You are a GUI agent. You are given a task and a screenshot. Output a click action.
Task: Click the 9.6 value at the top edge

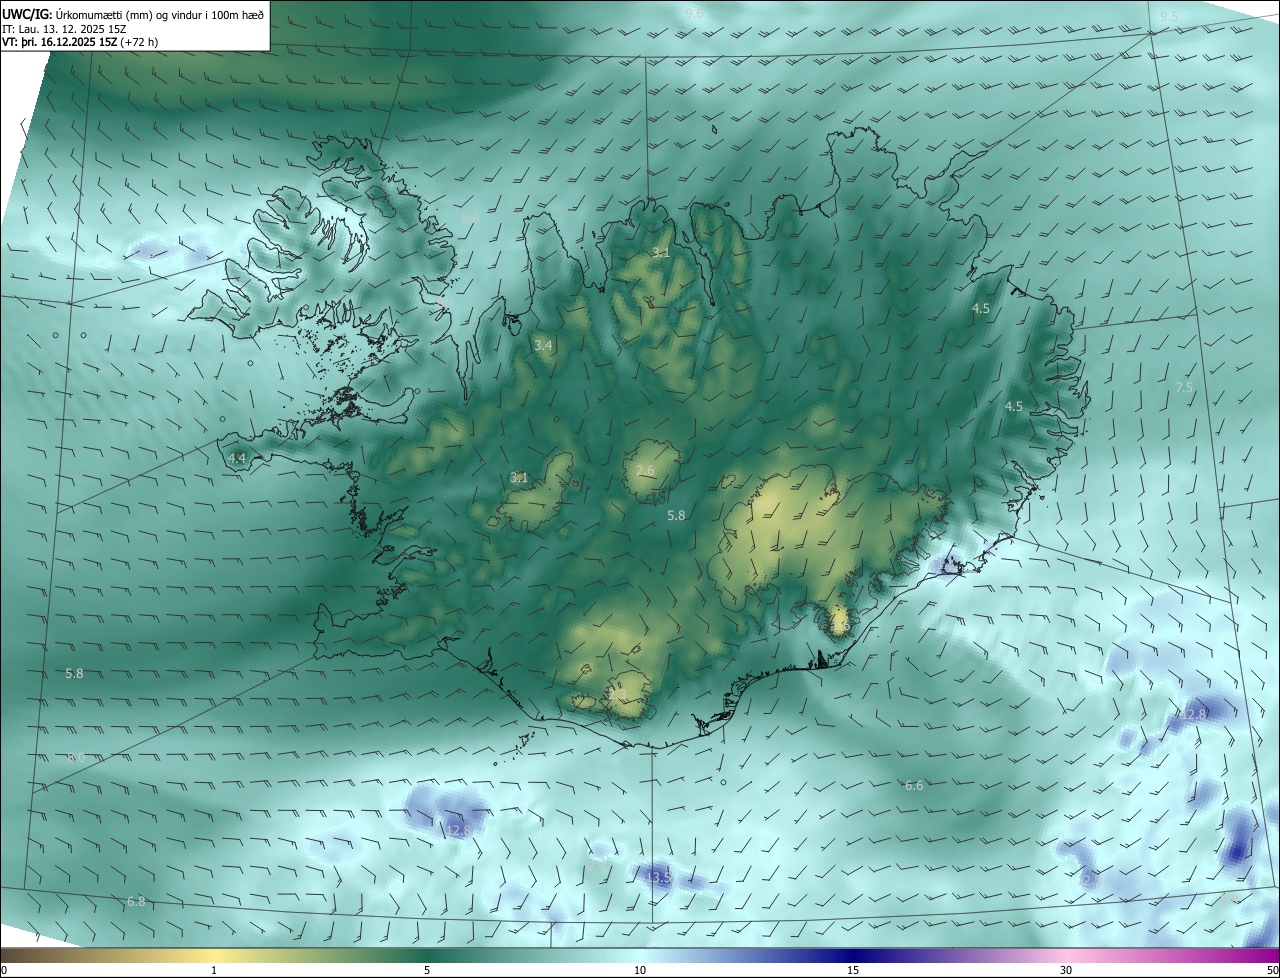(694, 13)
